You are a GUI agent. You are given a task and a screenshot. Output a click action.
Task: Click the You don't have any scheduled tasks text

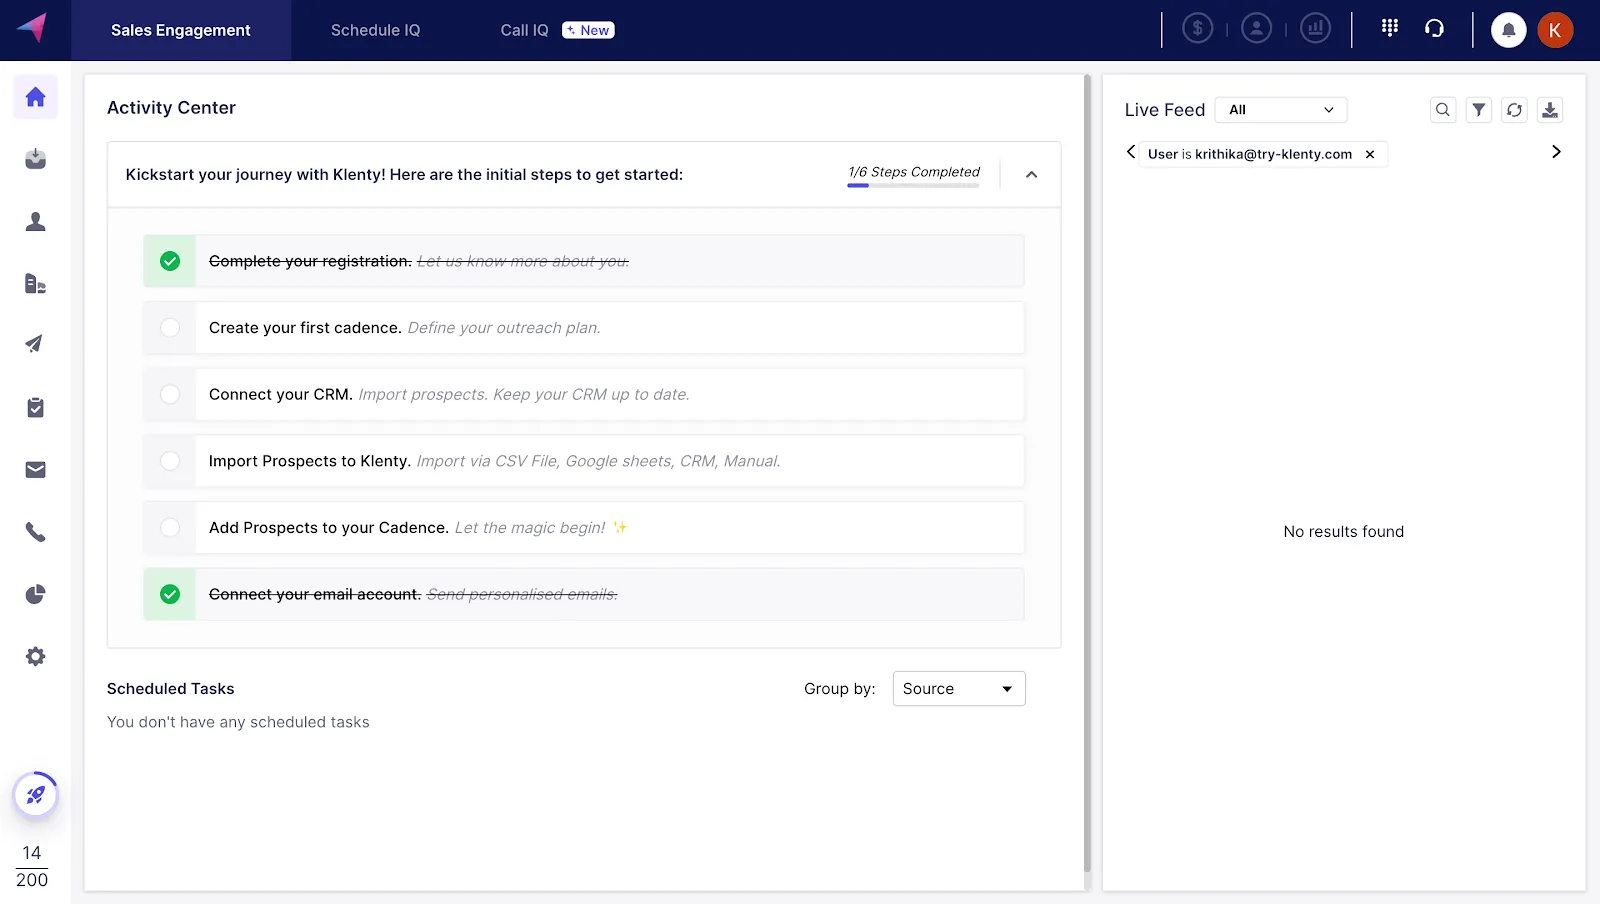tap(238, 722)
